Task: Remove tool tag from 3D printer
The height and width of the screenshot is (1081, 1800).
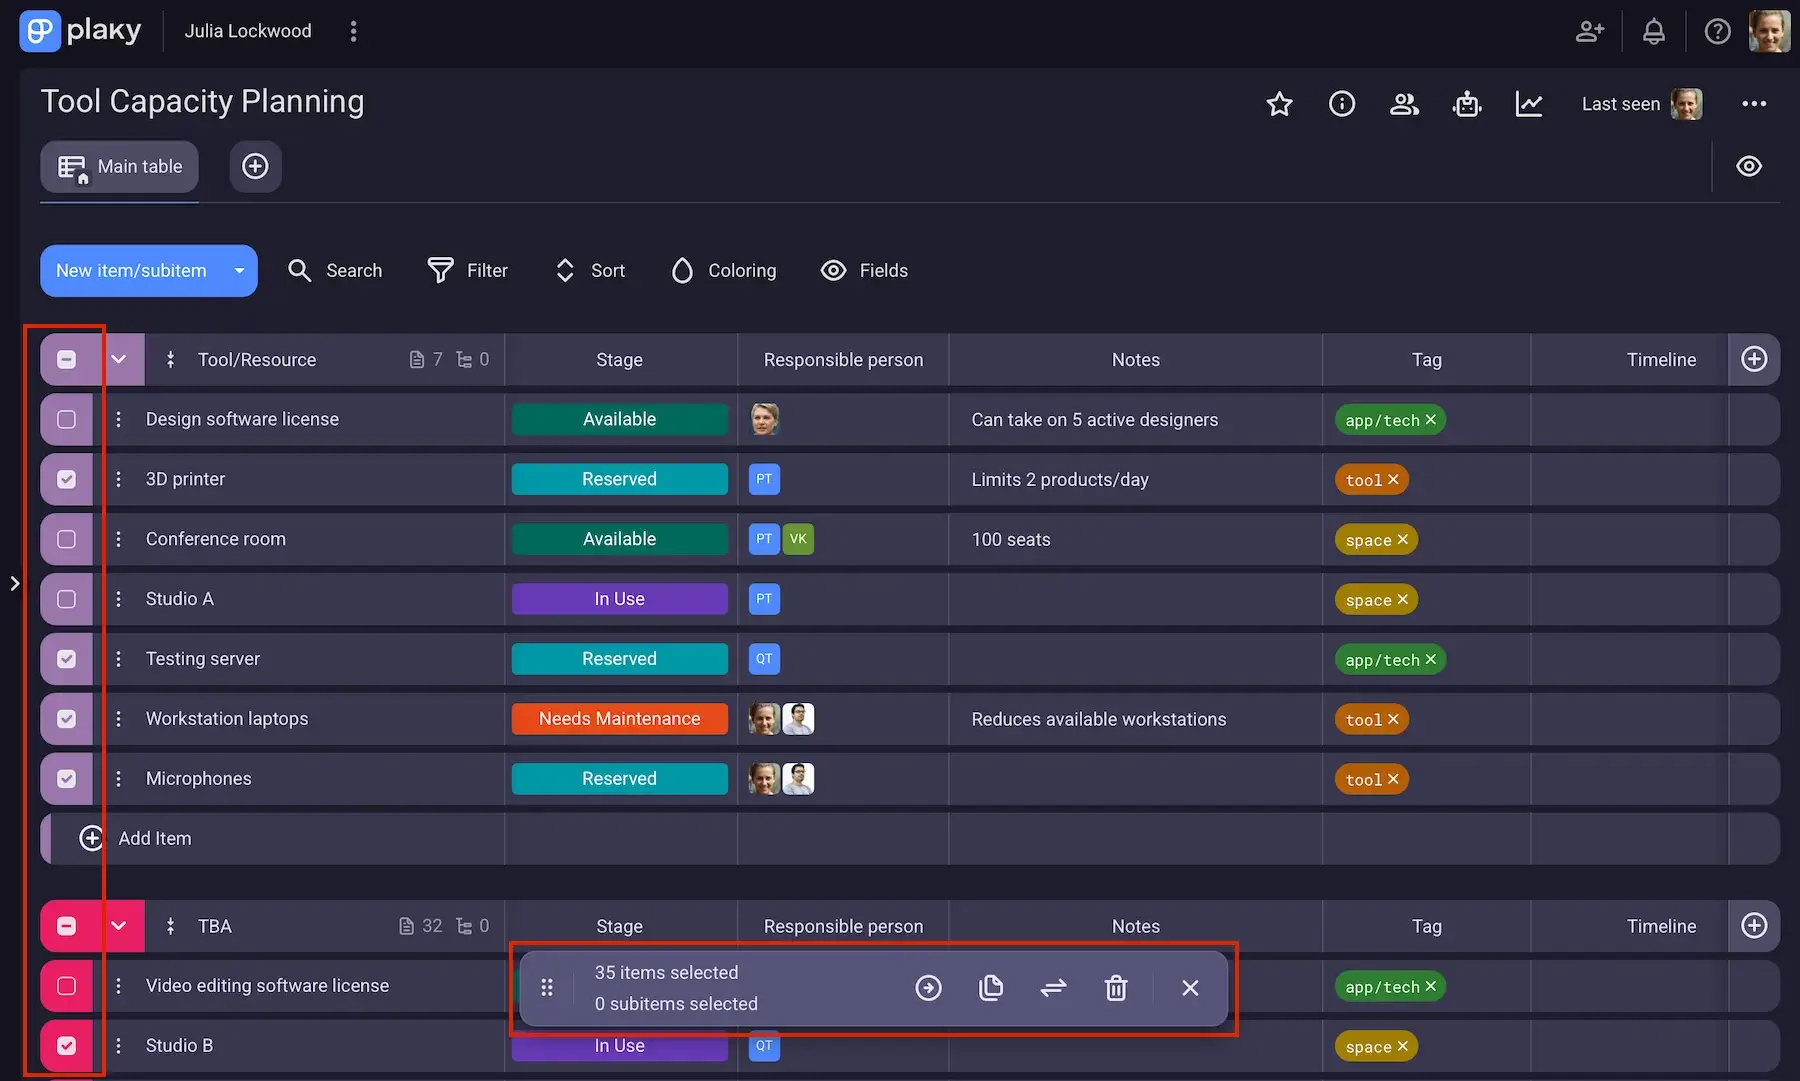Action: 1393,480
